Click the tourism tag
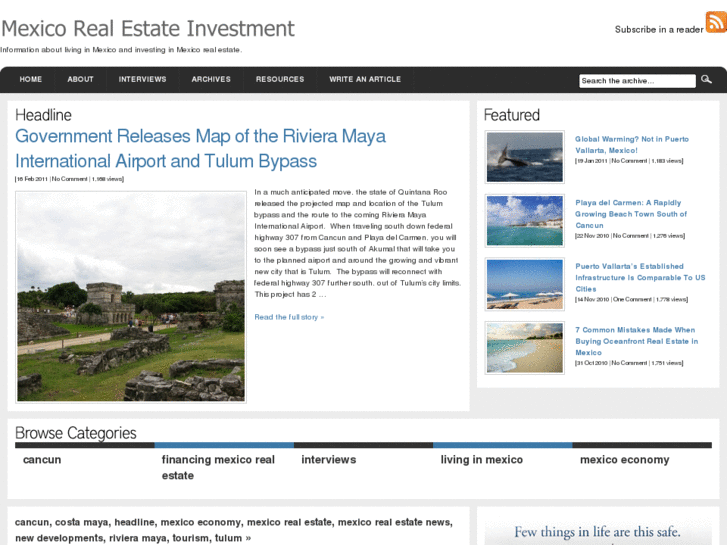This screenshot has width=727, height=545. click(x=190, y=538)
